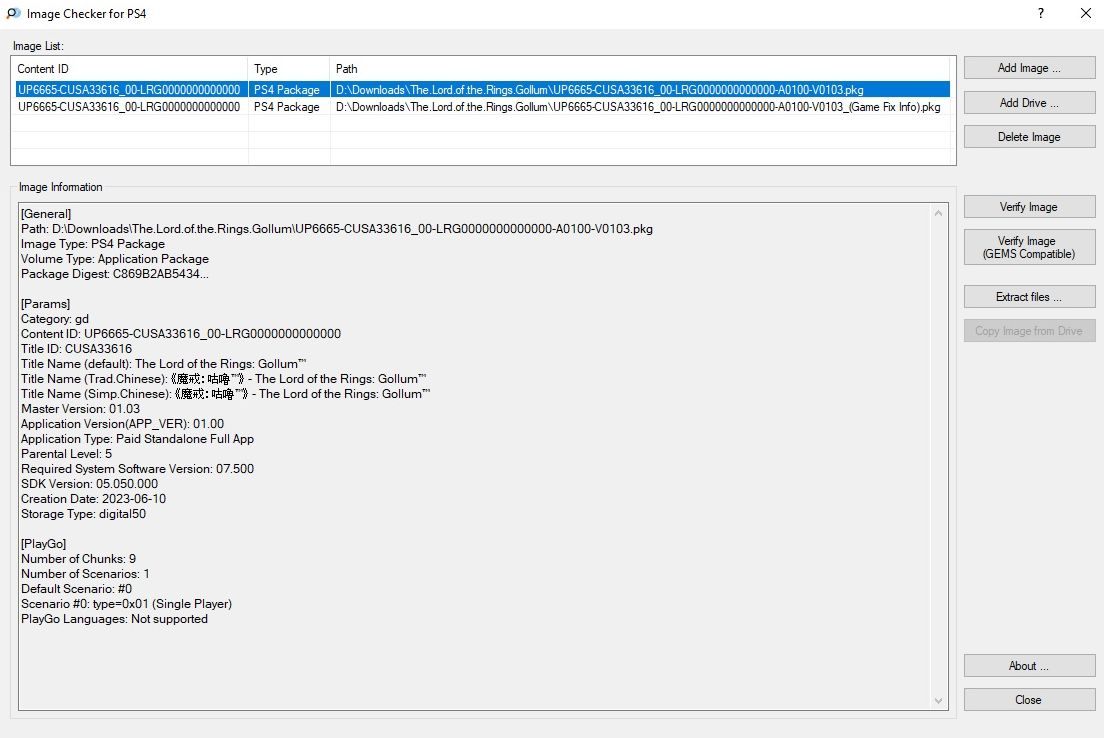The width and height of the screenshot is (1104, 738).
Task: Sort list by Content ID column header
Action: pos(130,69)
